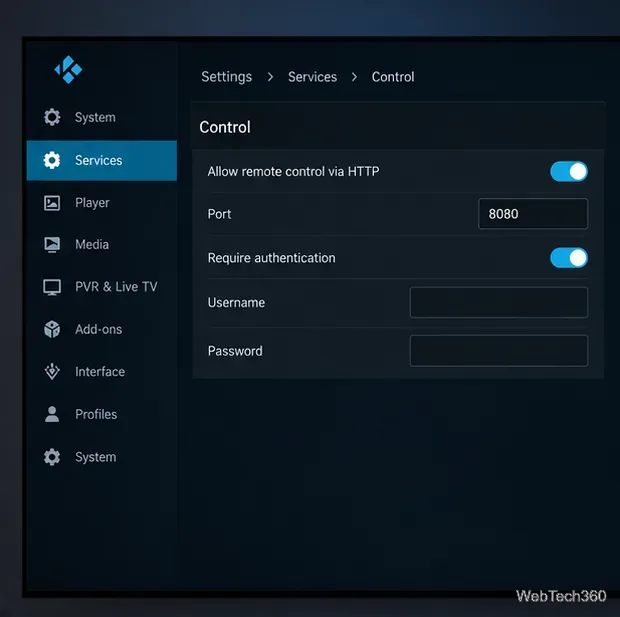Click the Profiles person icon
Screen dimensions: 620x617
52,414
